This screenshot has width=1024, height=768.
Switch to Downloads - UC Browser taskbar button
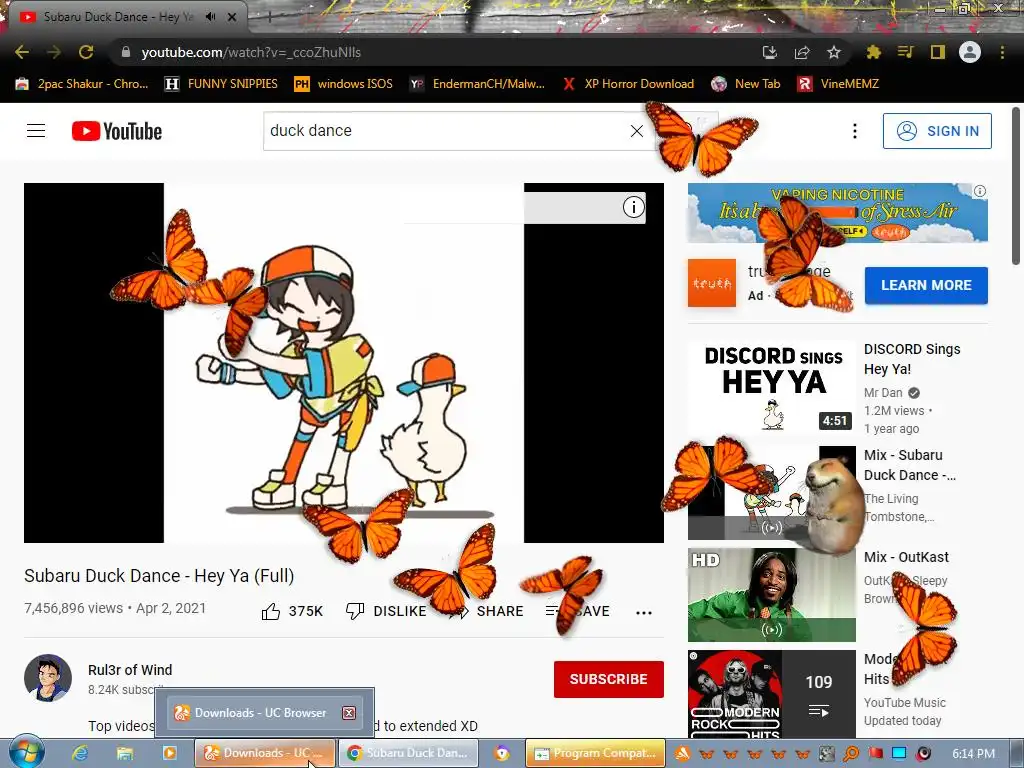point(264,753)
